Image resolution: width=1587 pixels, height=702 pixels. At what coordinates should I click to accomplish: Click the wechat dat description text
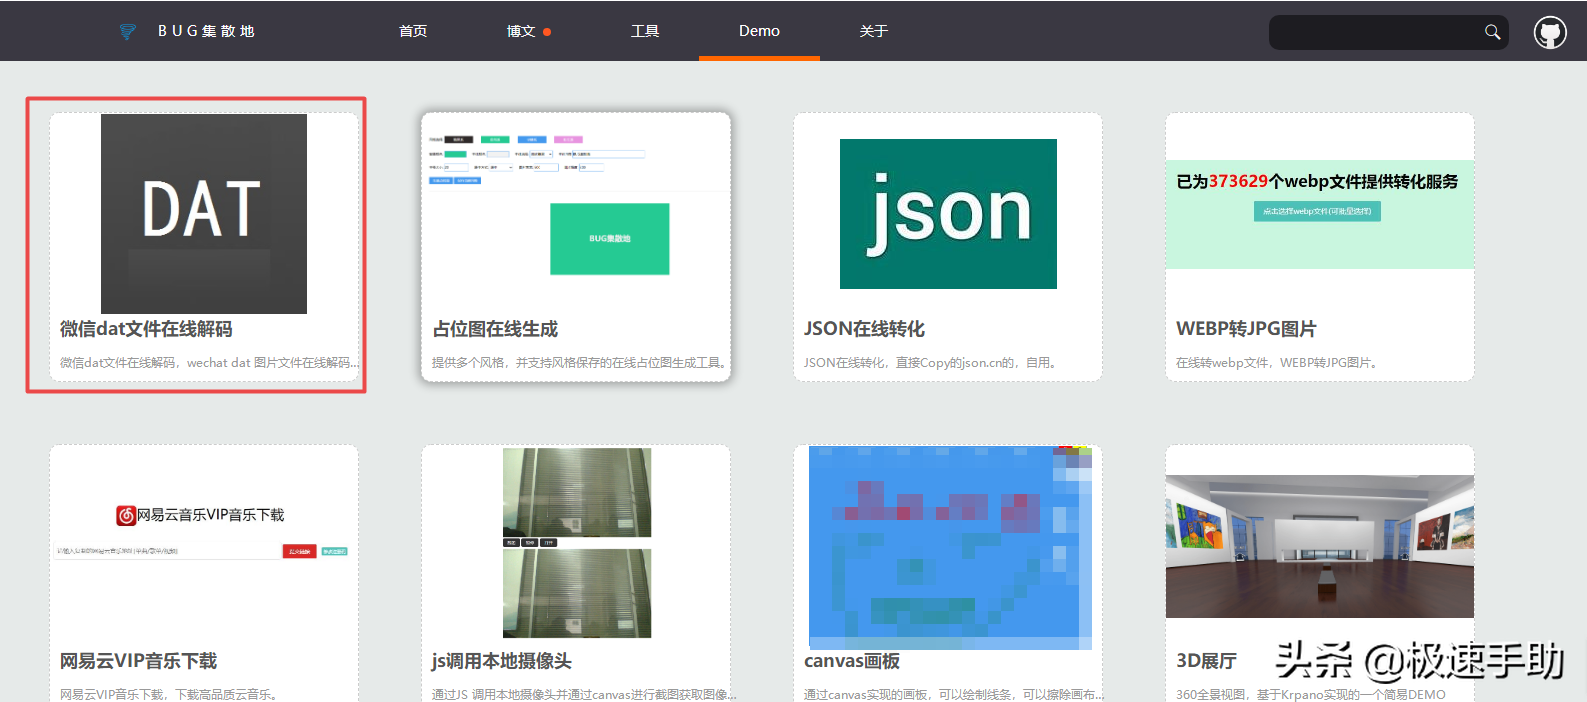[209, 363]
